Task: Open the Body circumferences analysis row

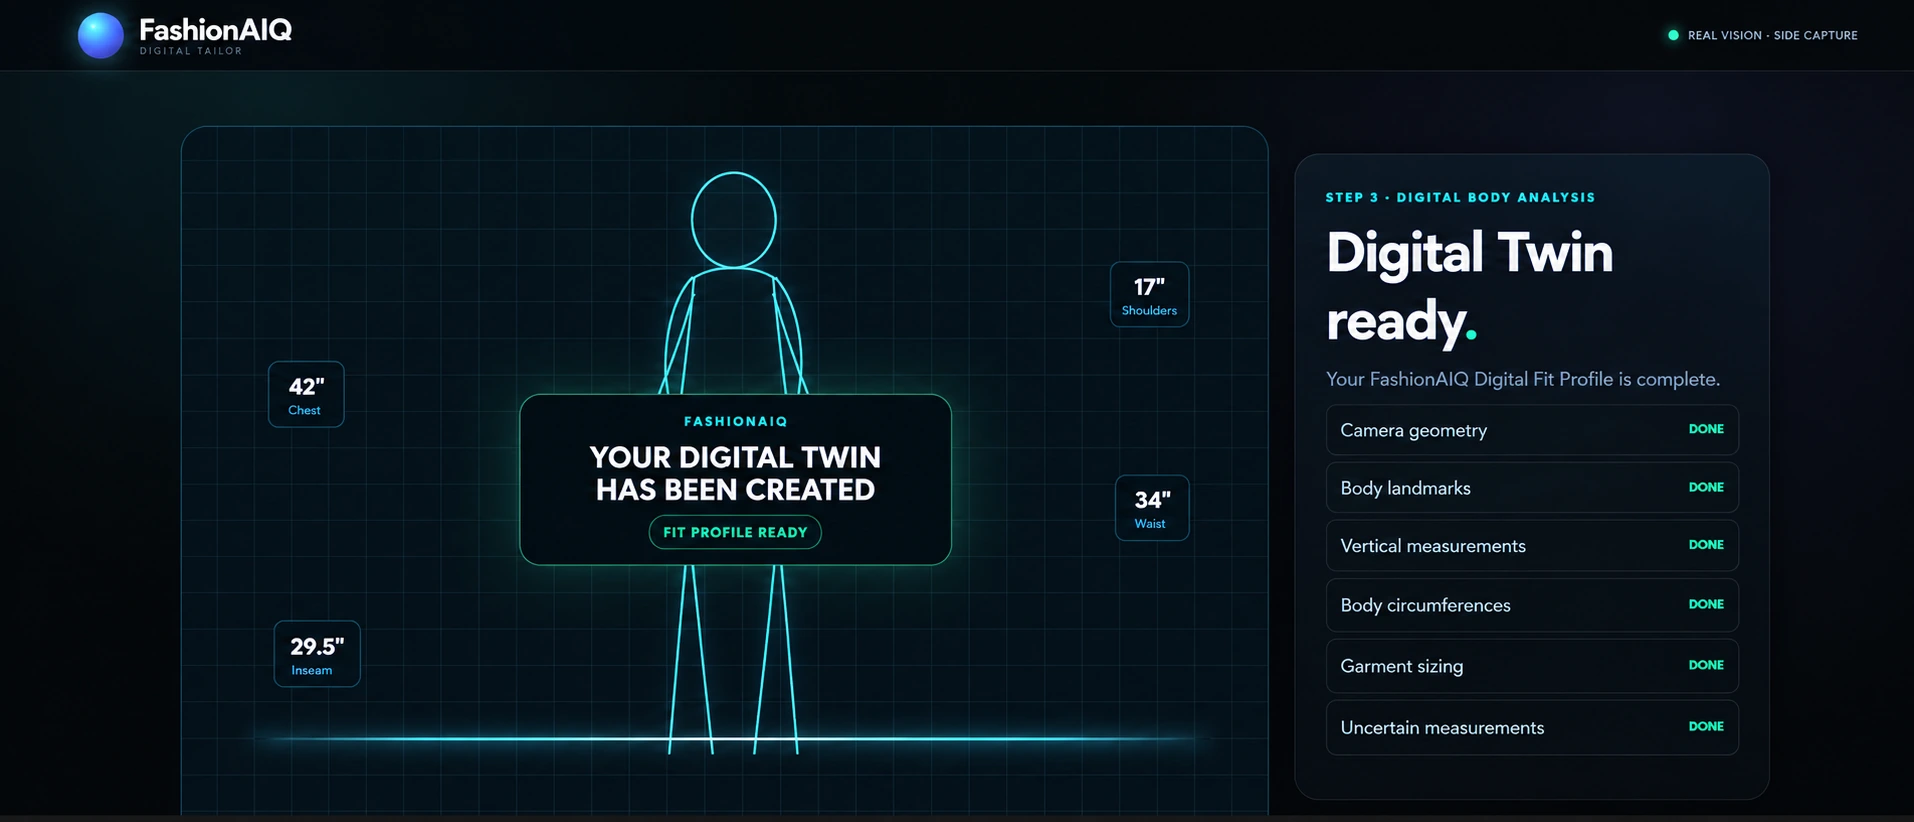Action: (x=1532, y=605)
